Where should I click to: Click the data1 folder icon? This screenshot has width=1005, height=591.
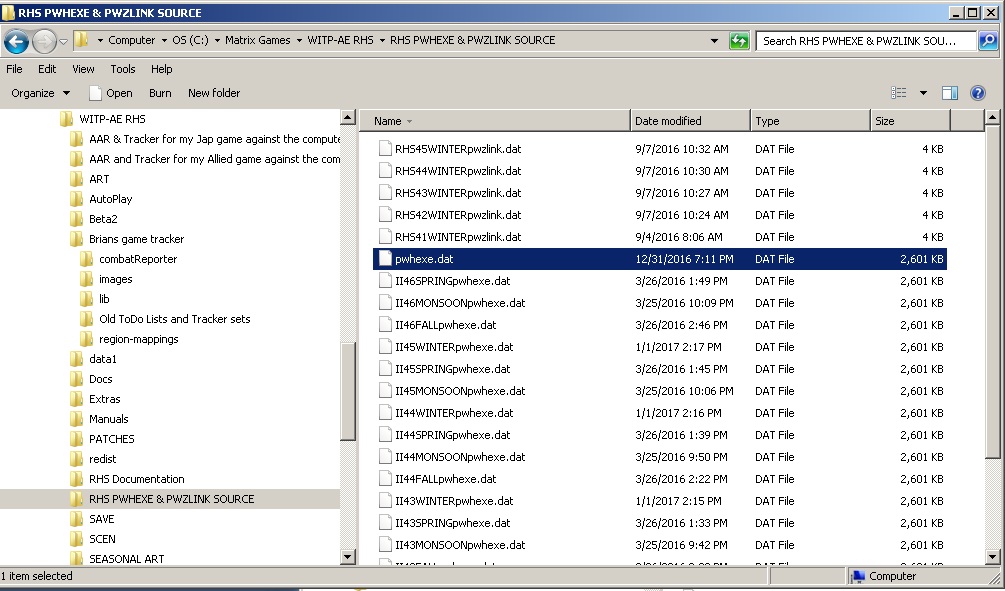(76, 358)
